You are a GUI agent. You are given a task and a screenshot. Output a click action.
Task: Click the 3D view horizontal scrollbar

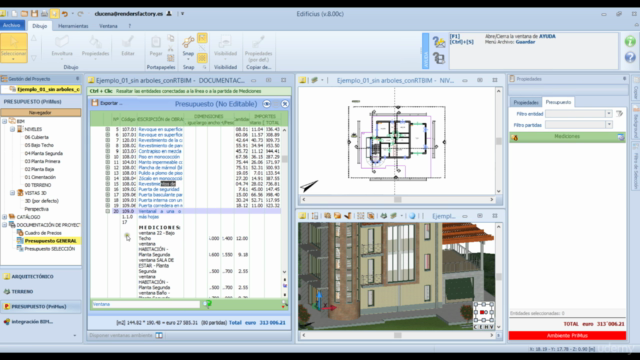coord(398,335)
